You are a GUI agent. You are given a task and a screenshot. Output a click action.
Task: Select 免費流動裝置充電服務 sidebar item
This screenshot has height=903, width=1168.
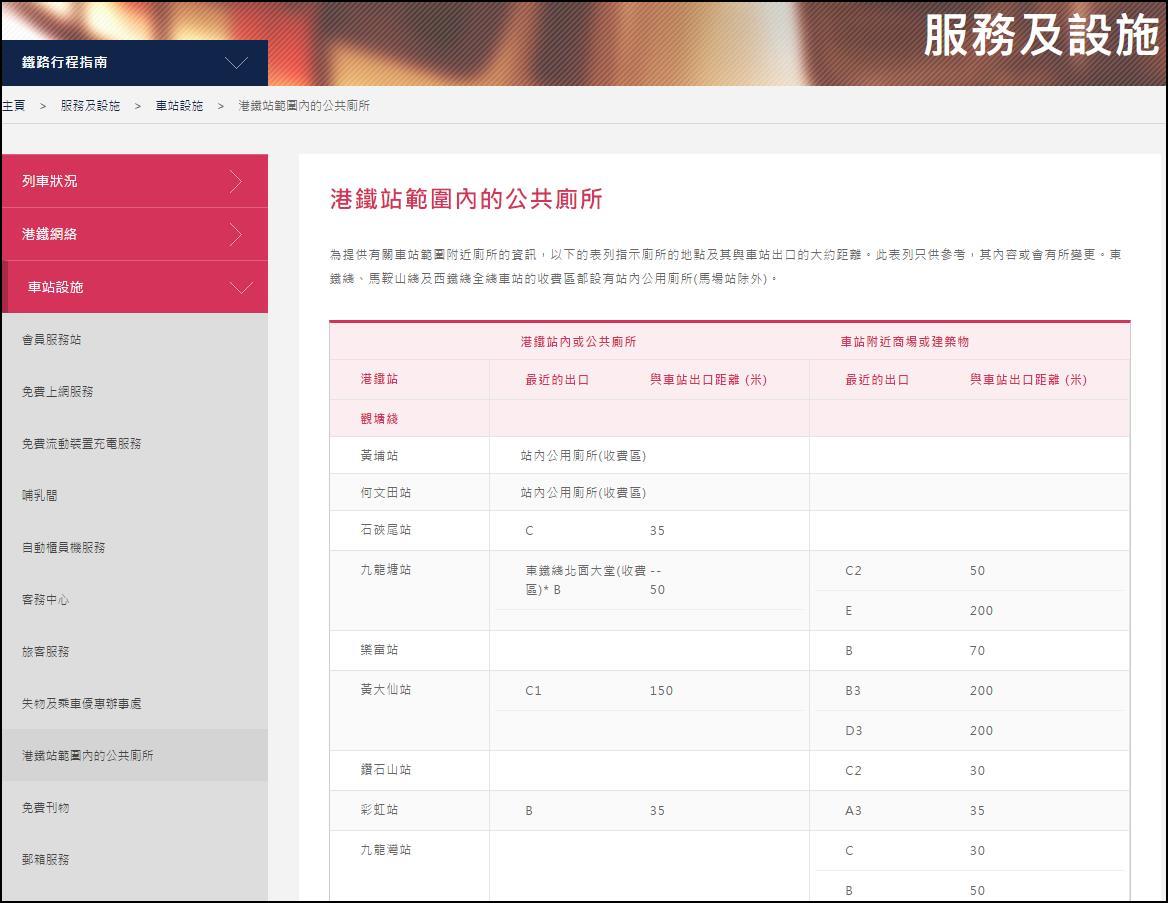(x=82, y=444)
